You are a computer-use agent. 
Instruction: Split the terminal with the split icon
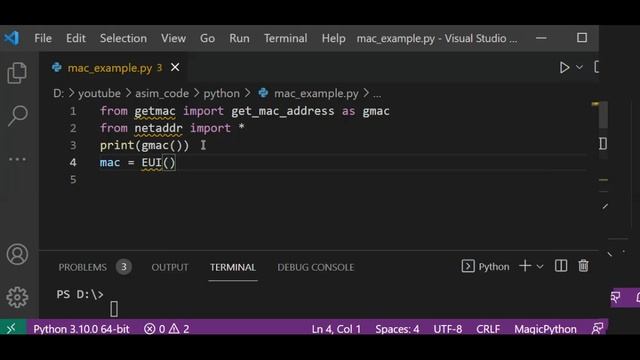coord(561,266)
